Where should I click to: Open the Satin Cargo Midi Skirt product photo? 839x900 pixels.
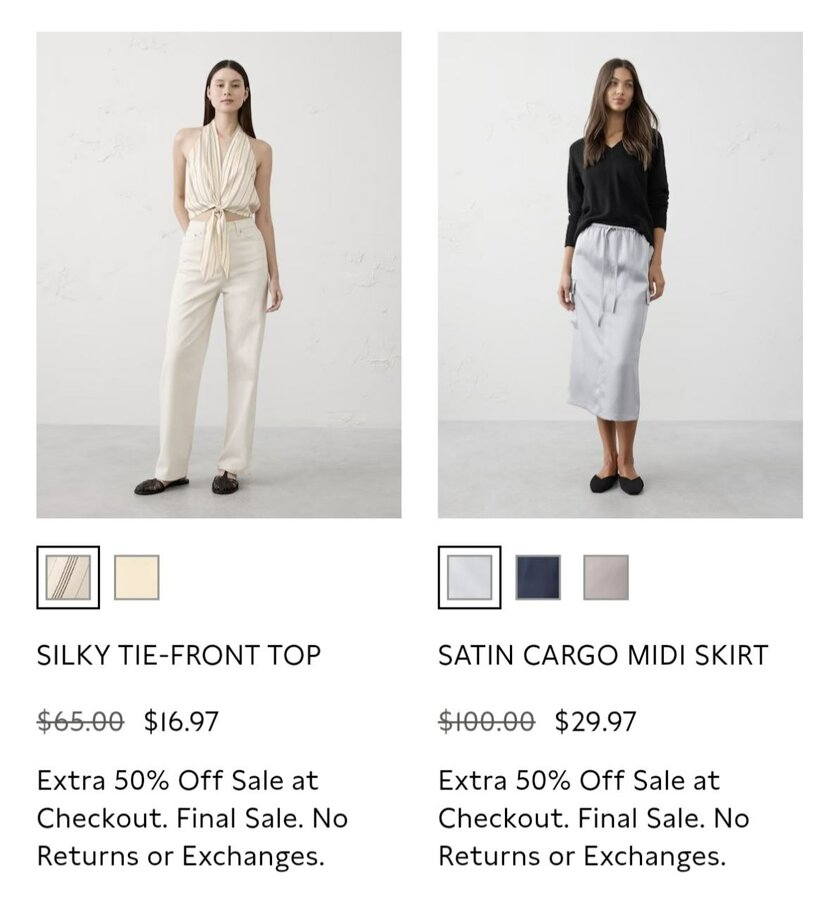pos(620,275)
